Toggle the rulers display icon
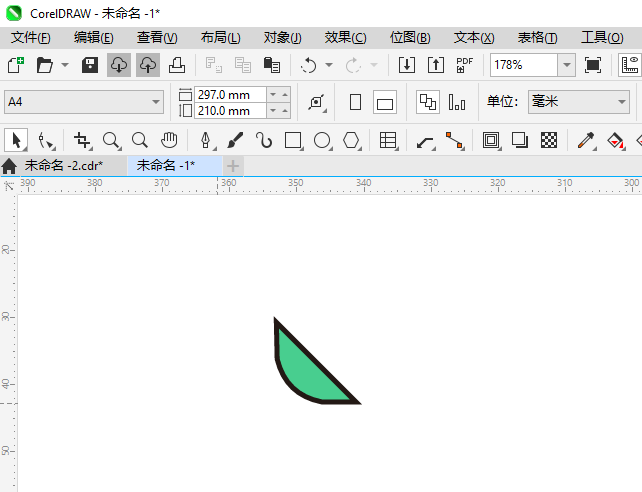Screen dimensions: 642x492 [630, 65]
